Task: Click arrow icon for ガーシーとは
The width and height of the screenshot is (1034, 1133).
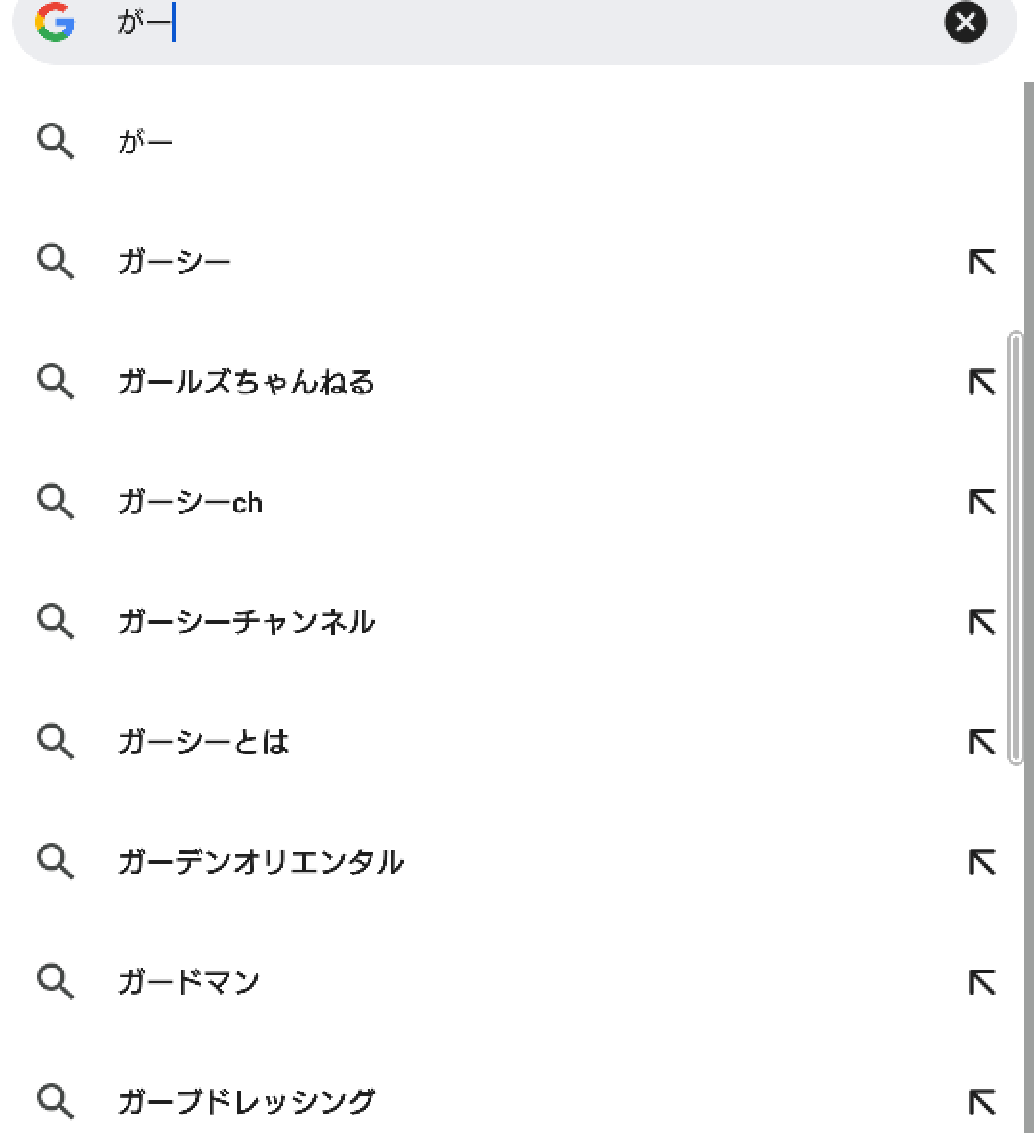Action: coord(982,741)
